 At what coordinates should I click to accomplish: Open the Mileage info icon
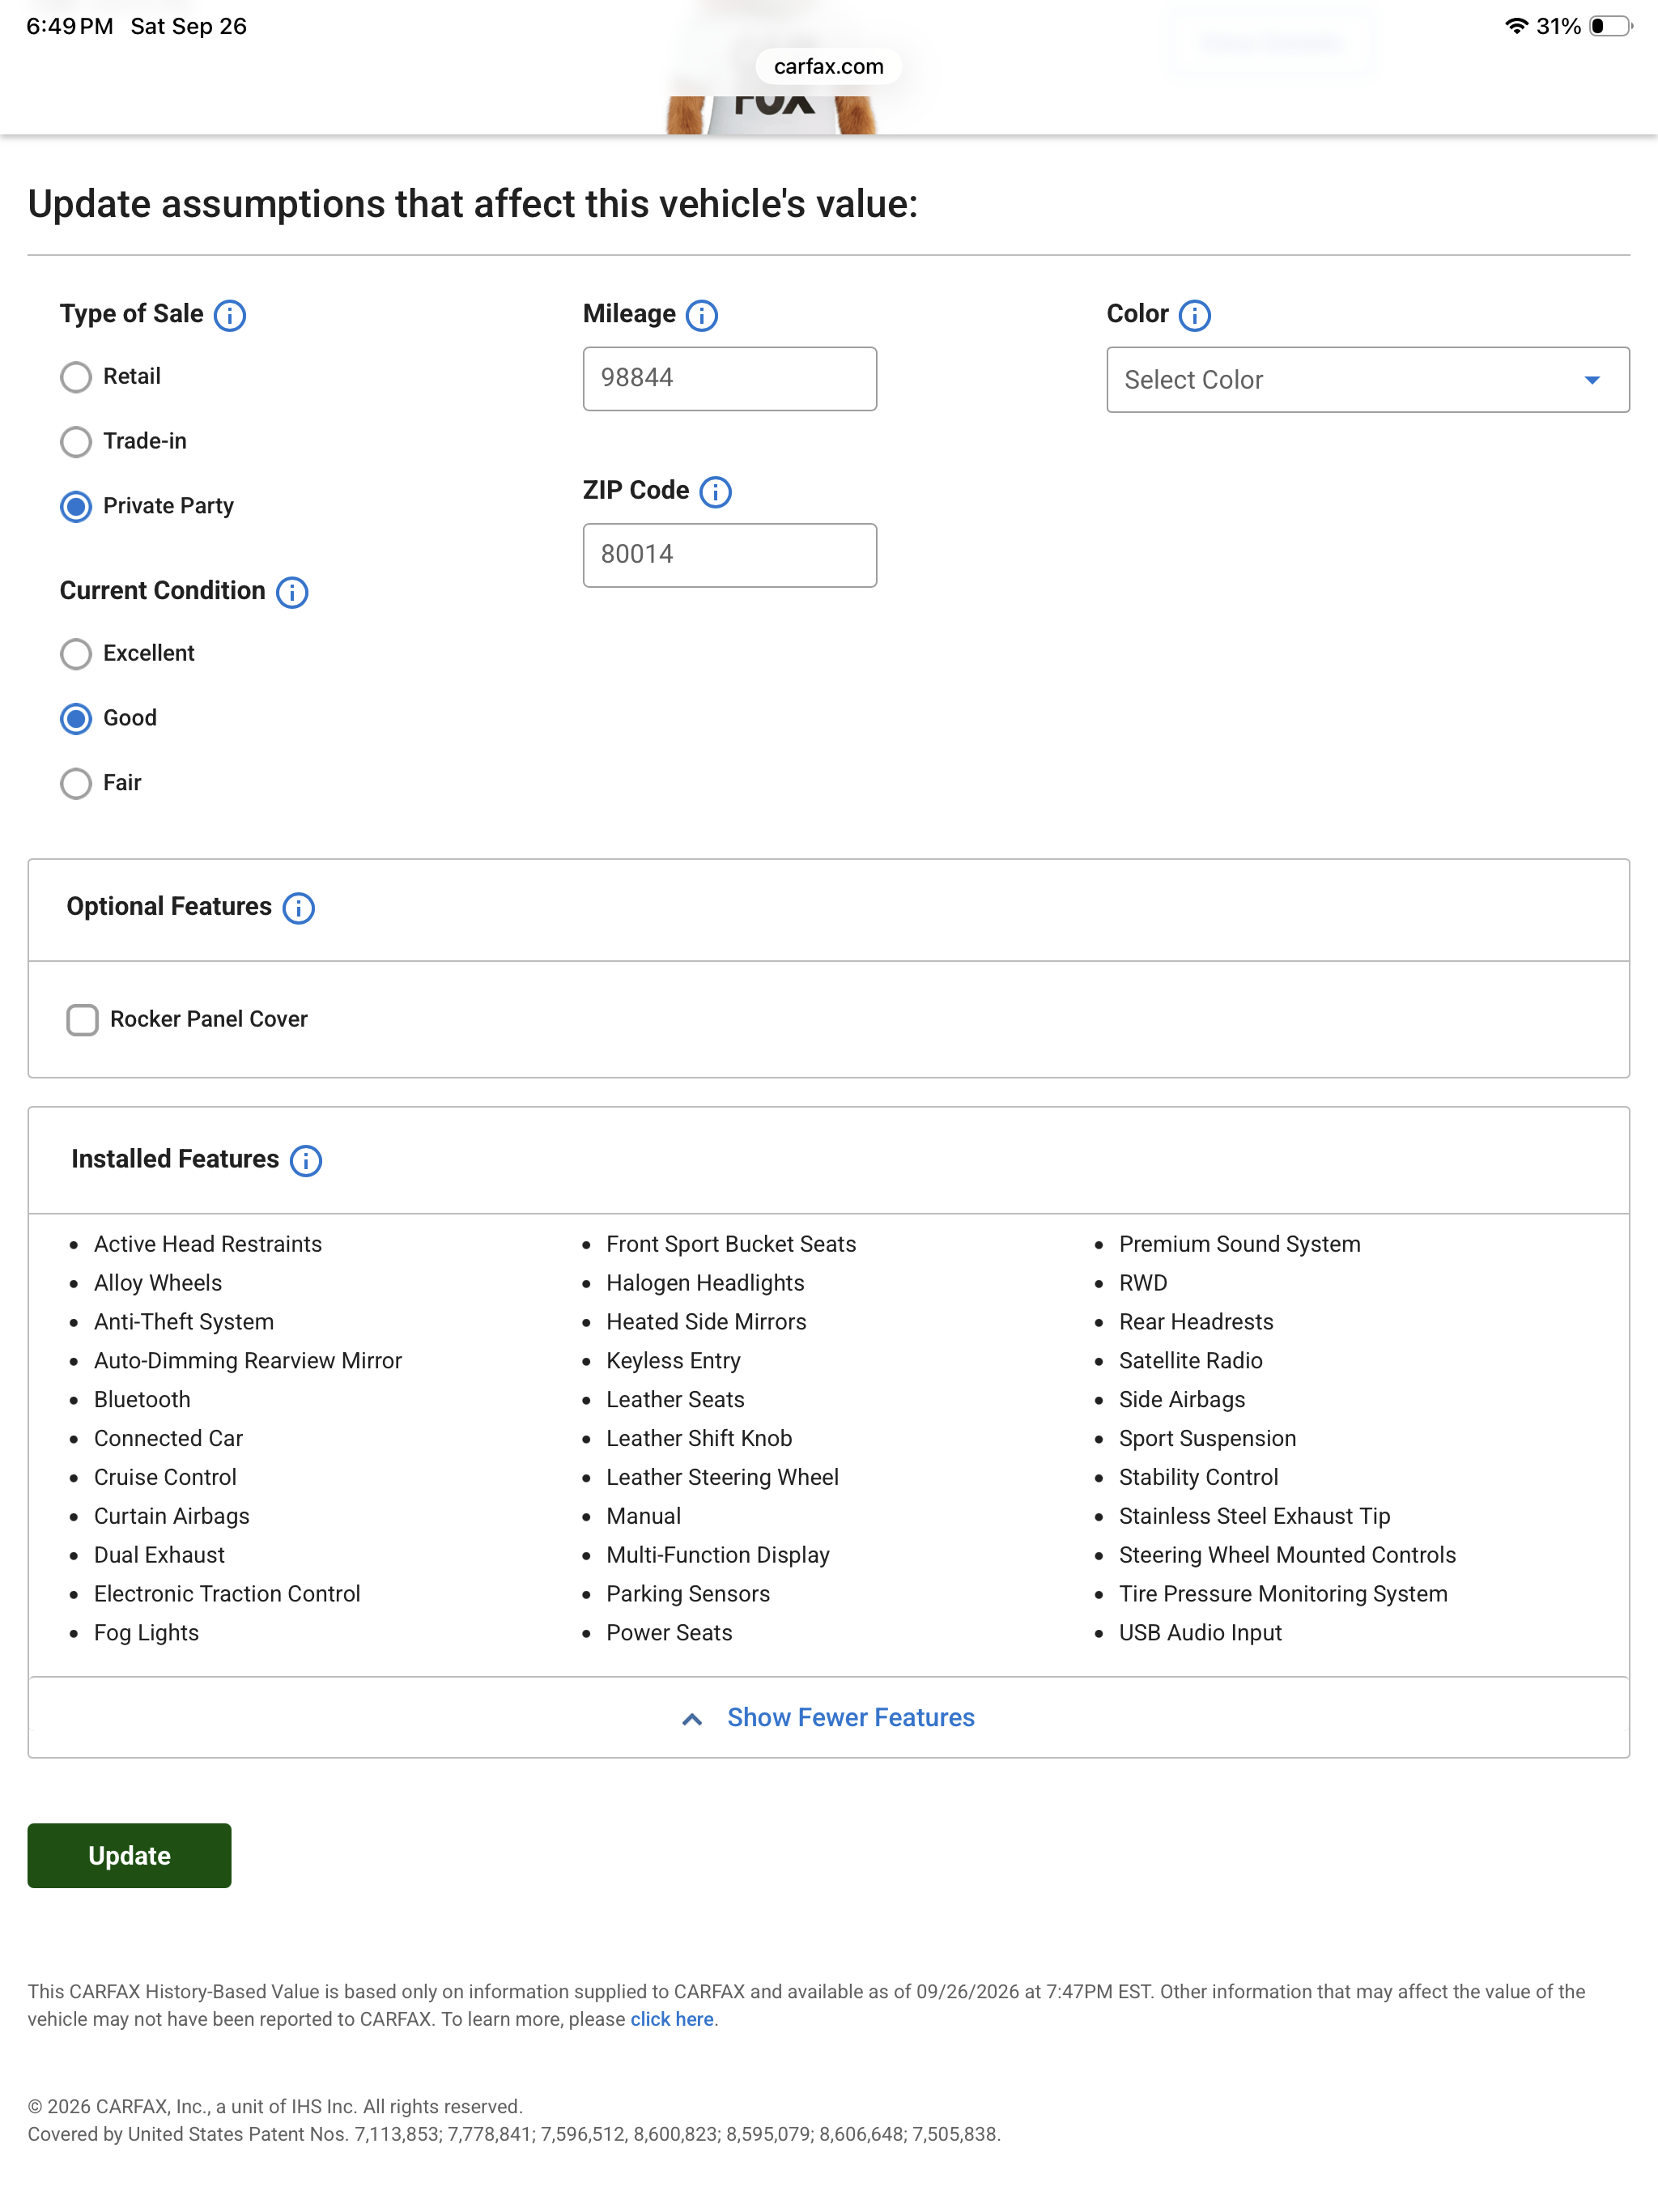point(702,315)
